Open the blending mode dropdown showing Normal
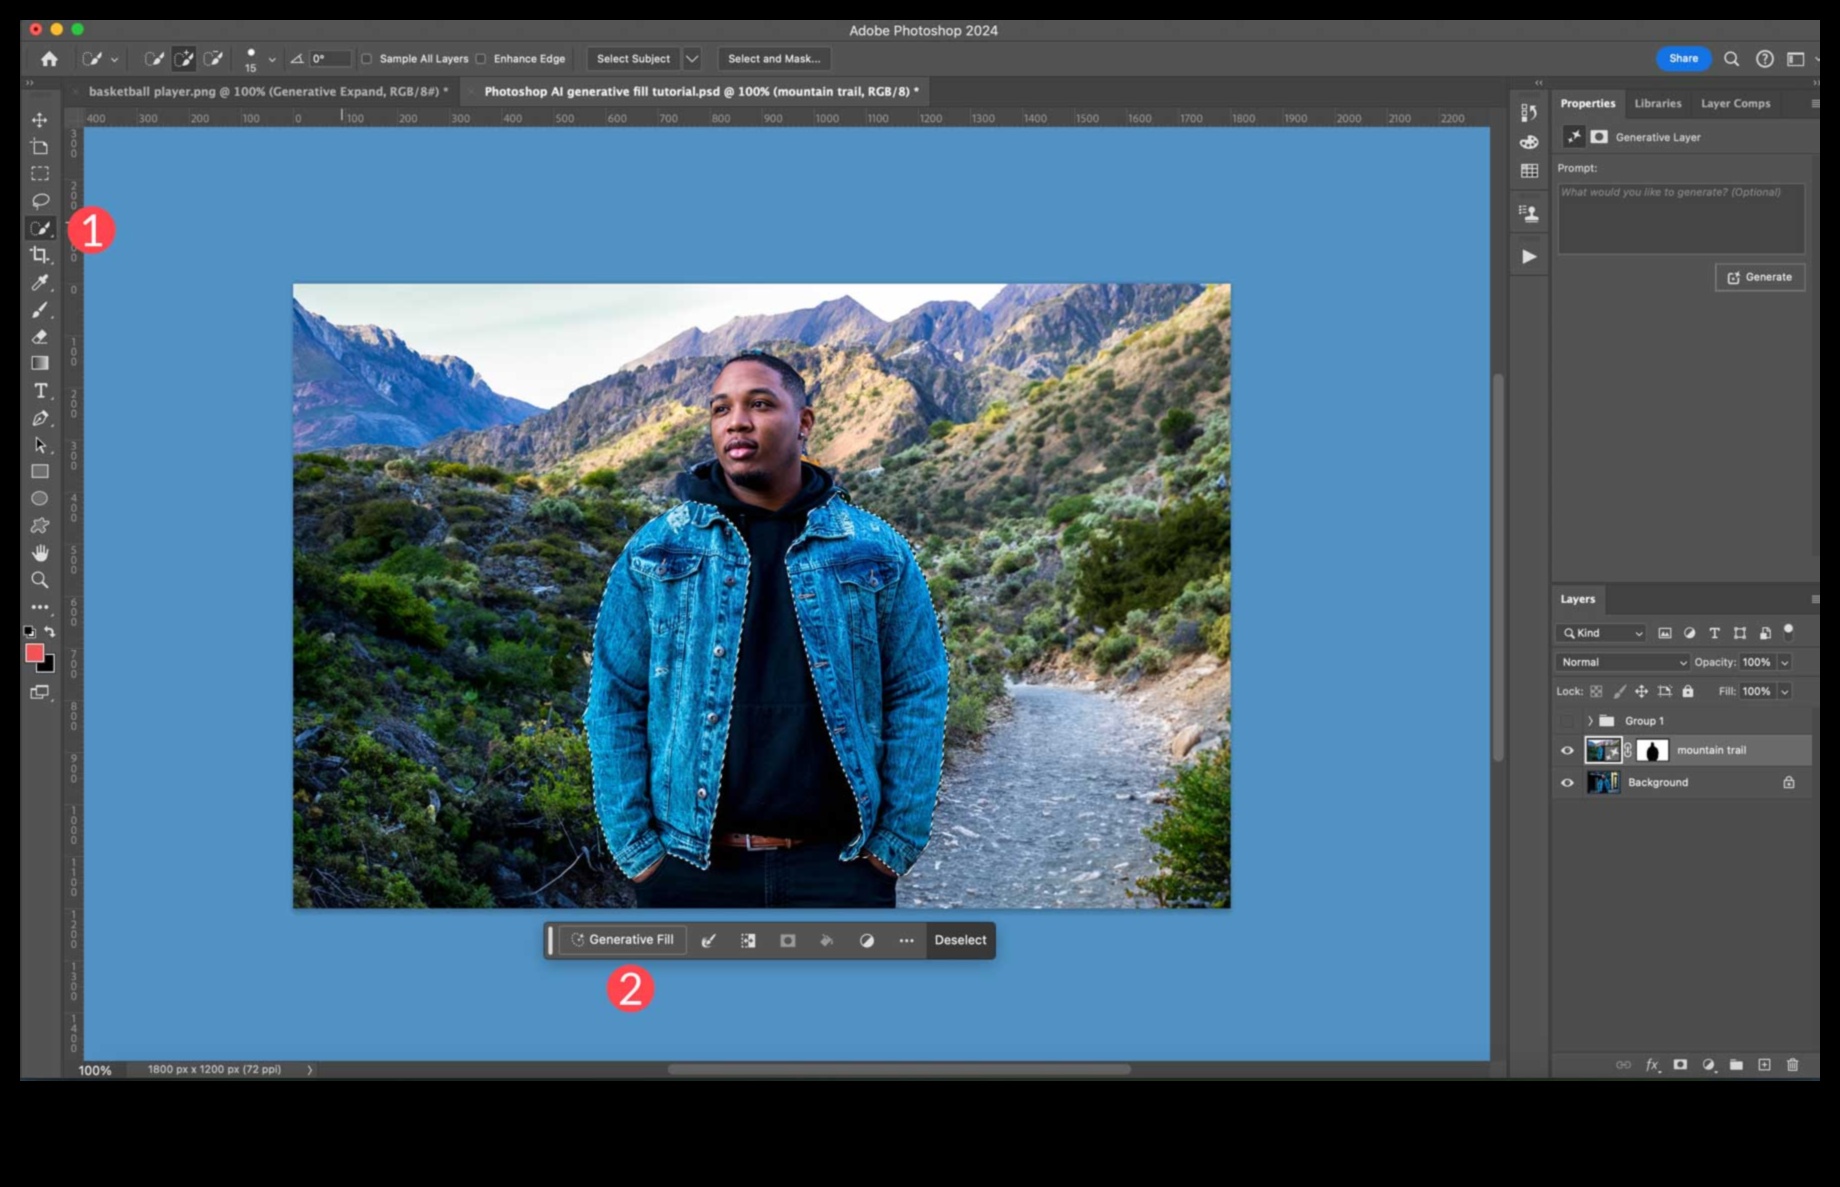1840x1187 pixels. 1622,661
